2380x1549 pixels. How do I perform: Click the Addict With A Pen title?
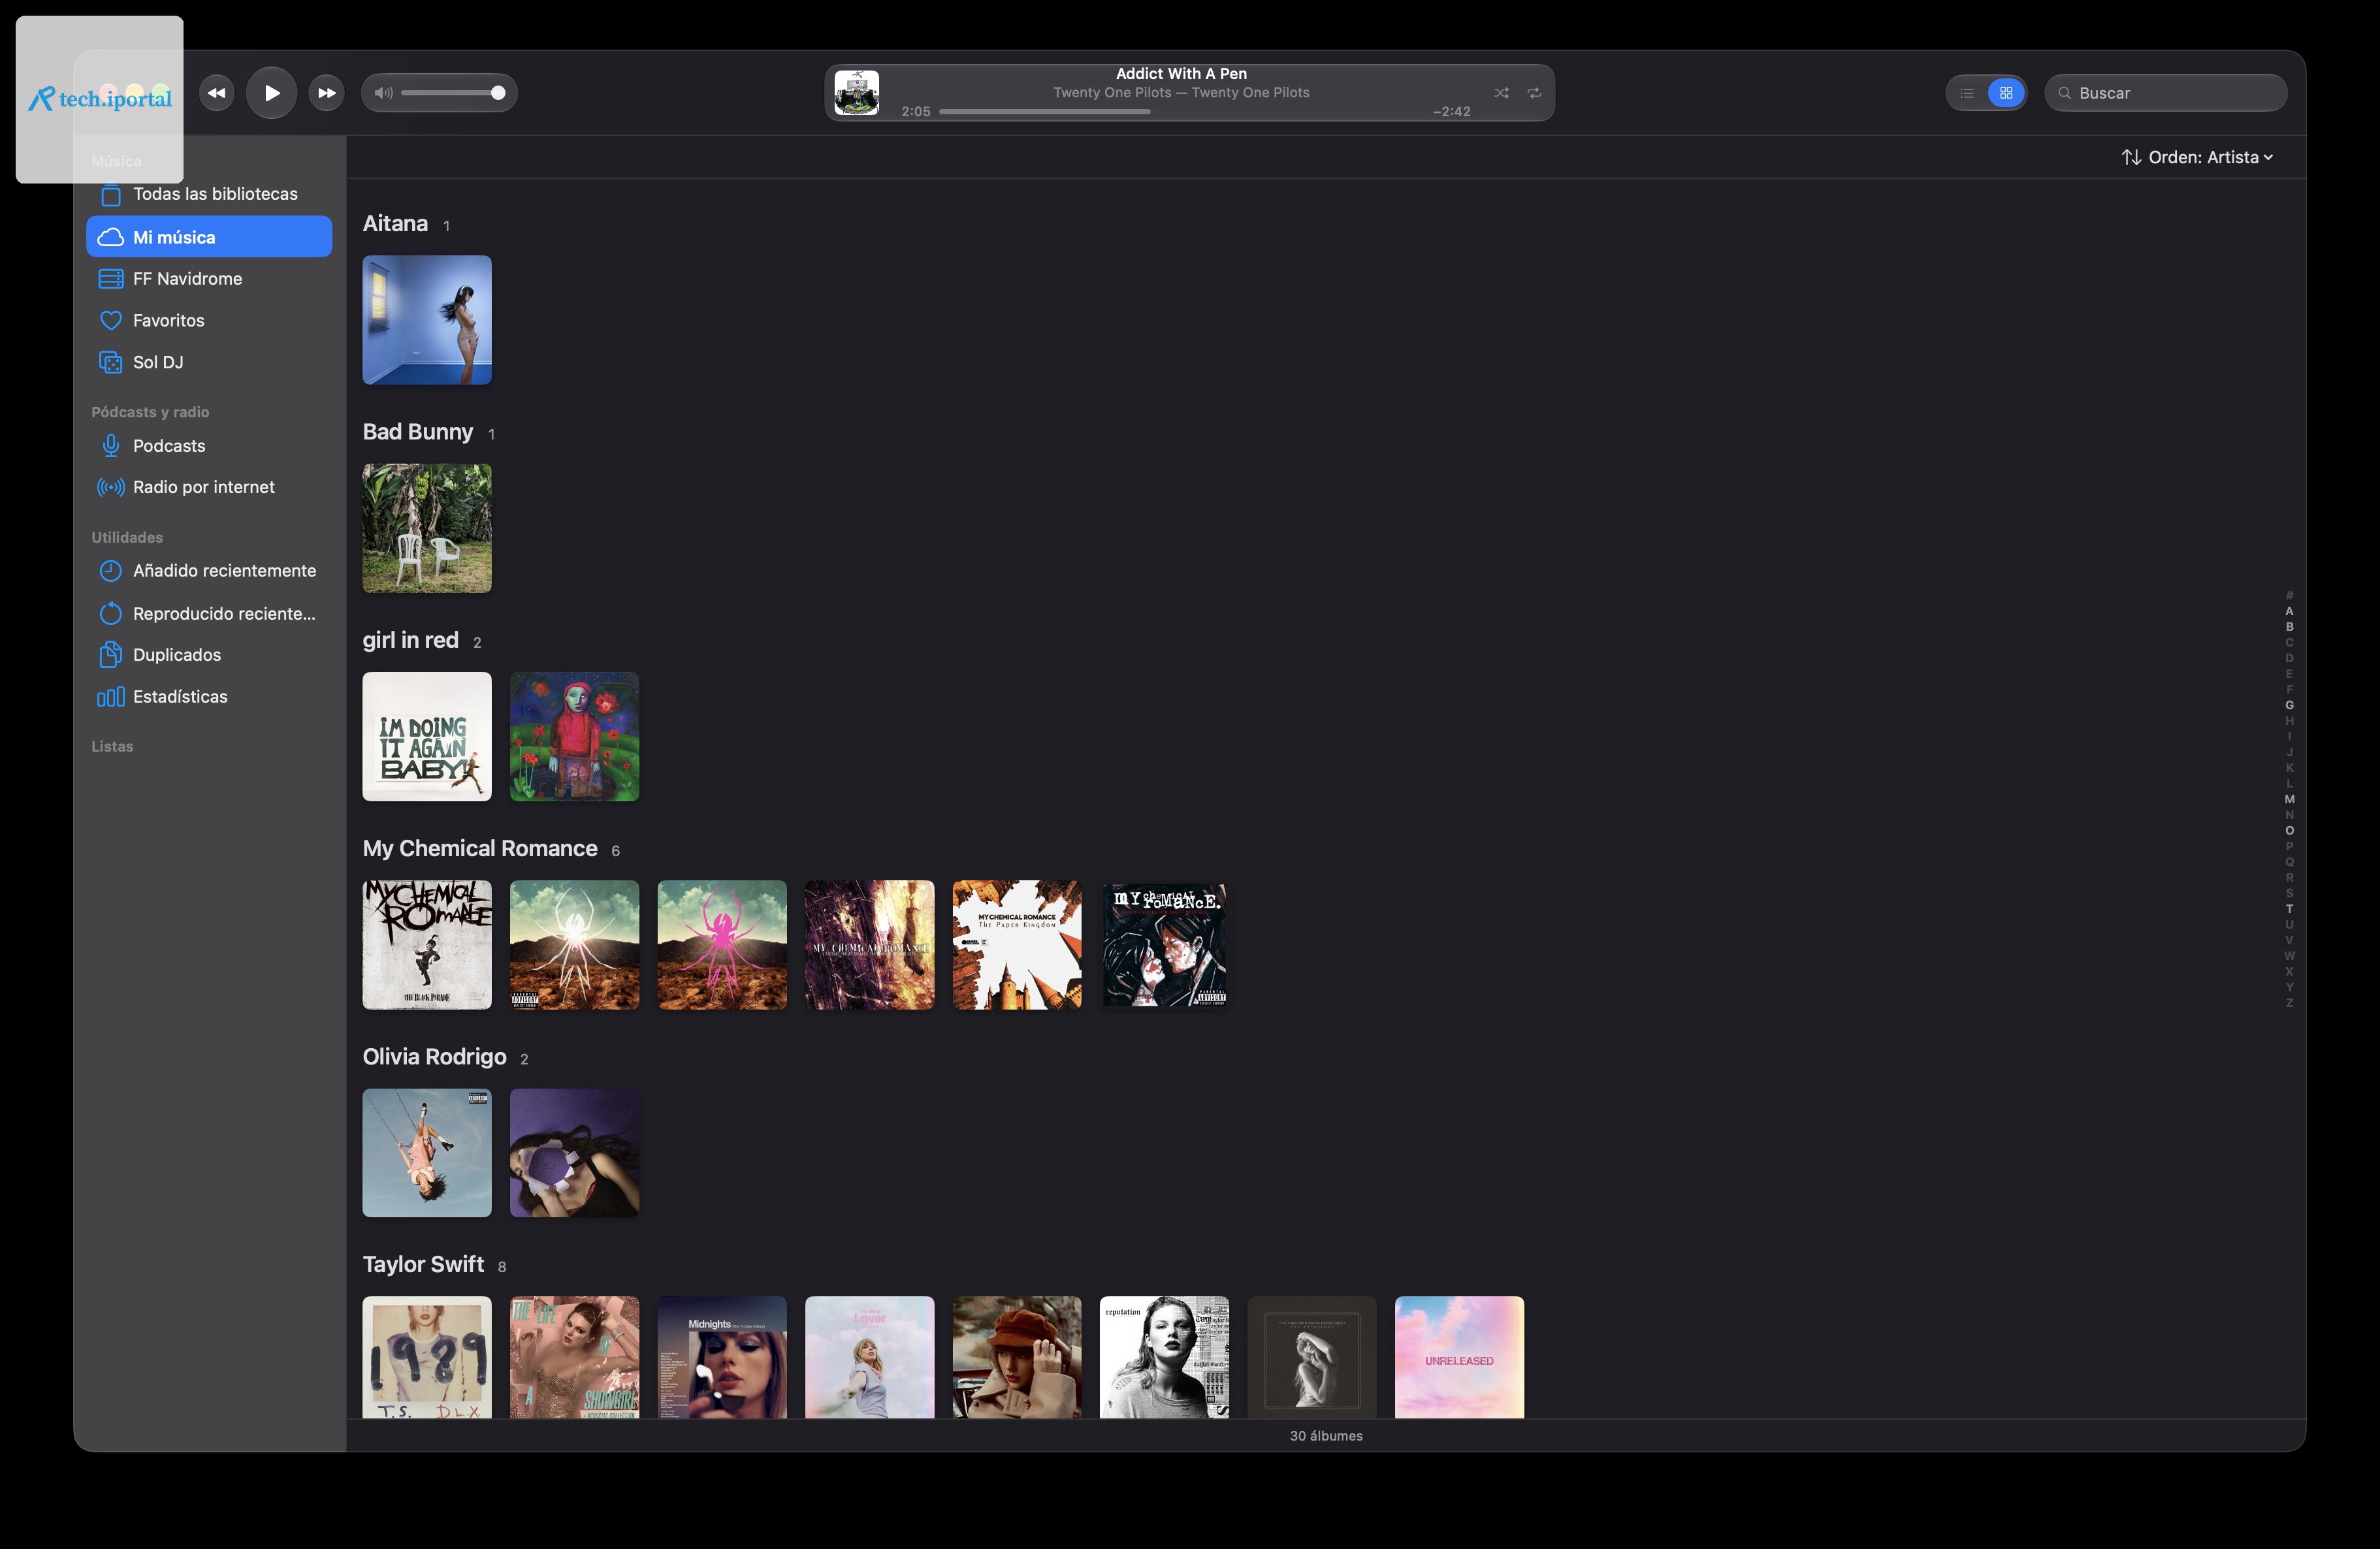click(1181, 74)
